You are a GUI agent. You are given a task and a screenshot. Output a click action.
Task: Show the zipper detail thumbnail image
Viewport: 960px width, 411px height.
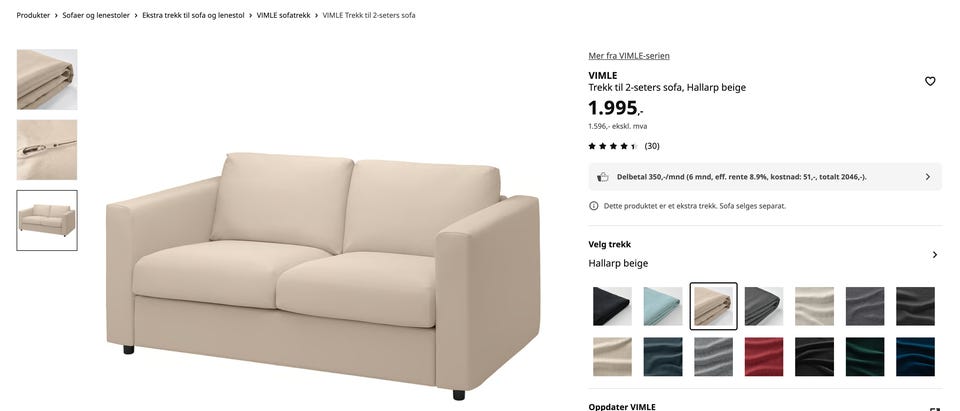[x=47, y=150]
